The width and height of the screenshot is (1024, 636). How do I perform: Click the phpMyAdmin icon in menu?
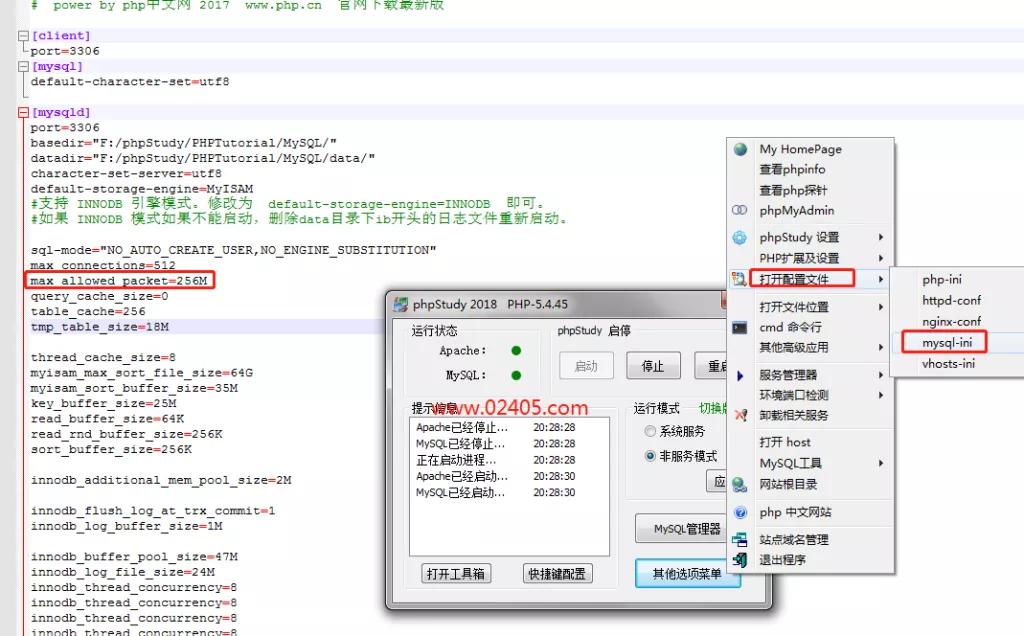click(739, 210)
